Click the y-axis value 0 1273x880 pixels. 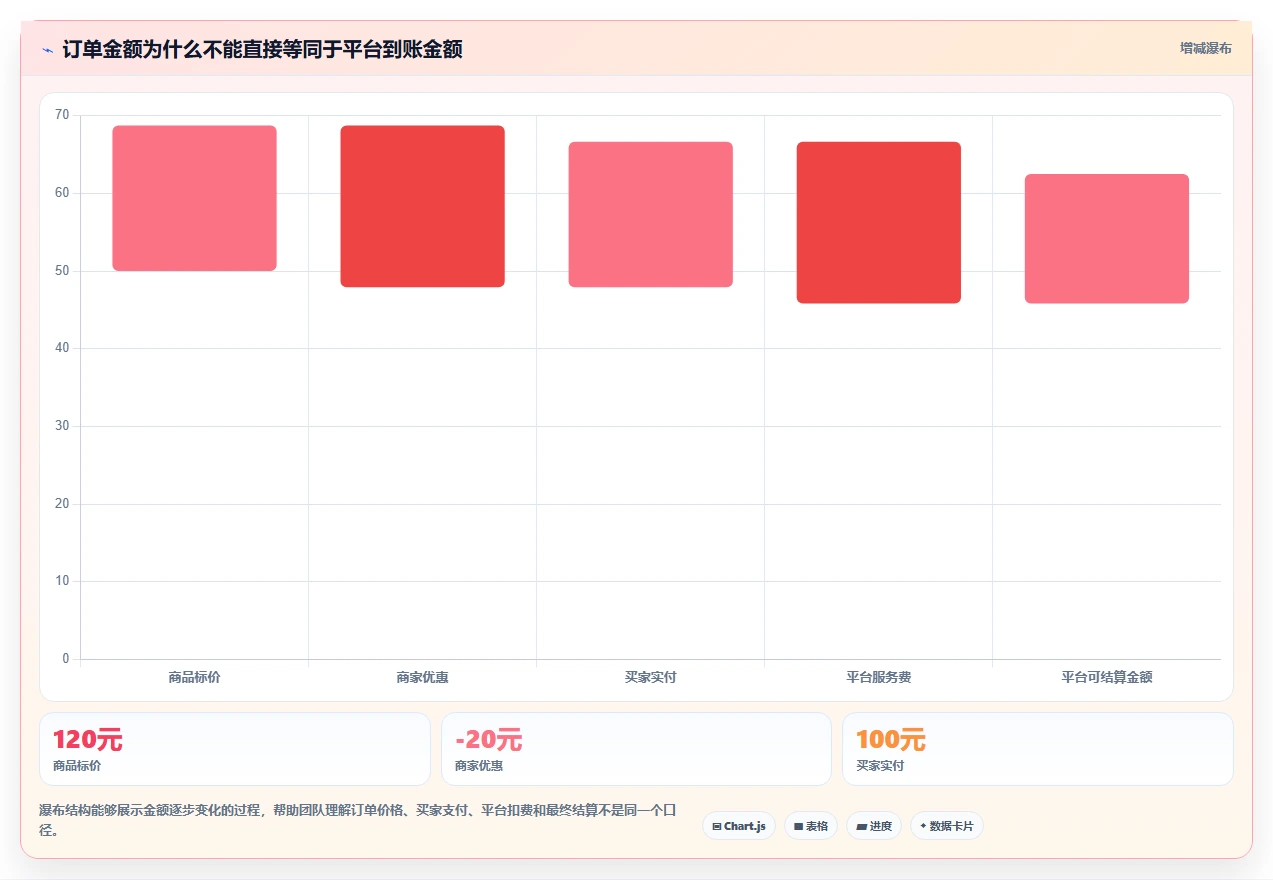66,658
